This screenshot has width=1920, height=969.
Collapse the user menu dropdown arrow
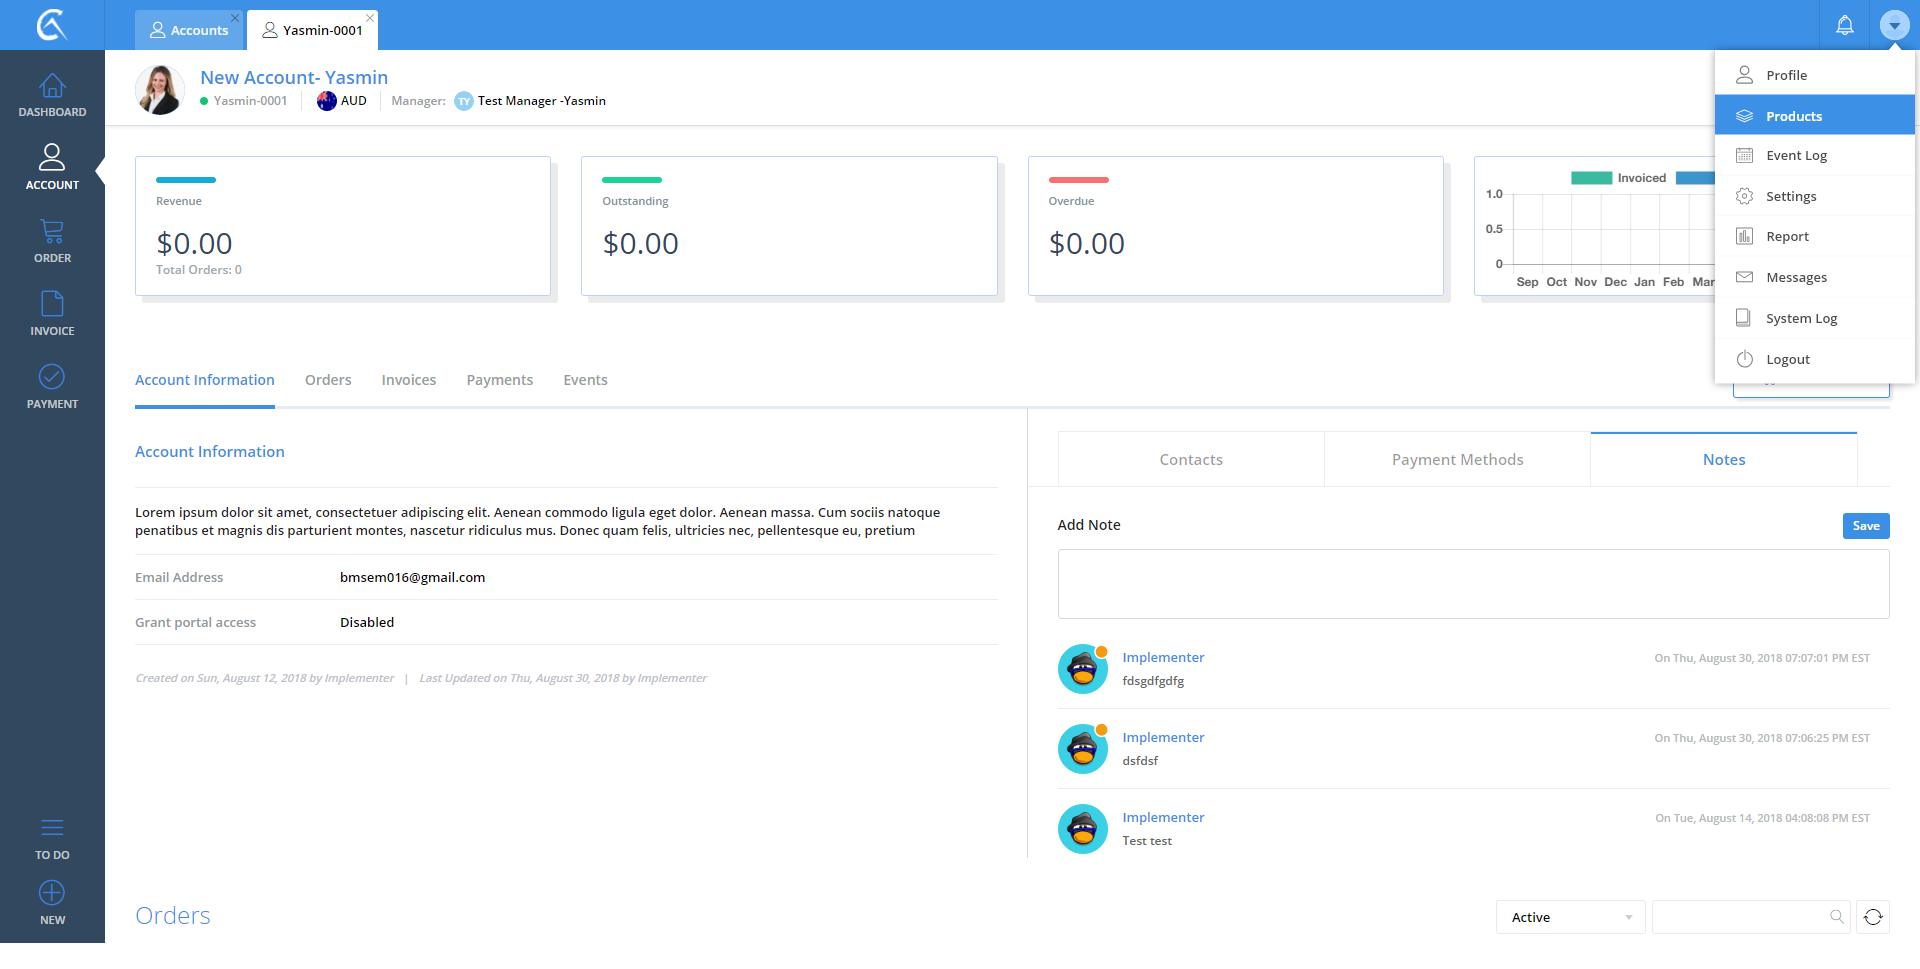coord(1894,25)
